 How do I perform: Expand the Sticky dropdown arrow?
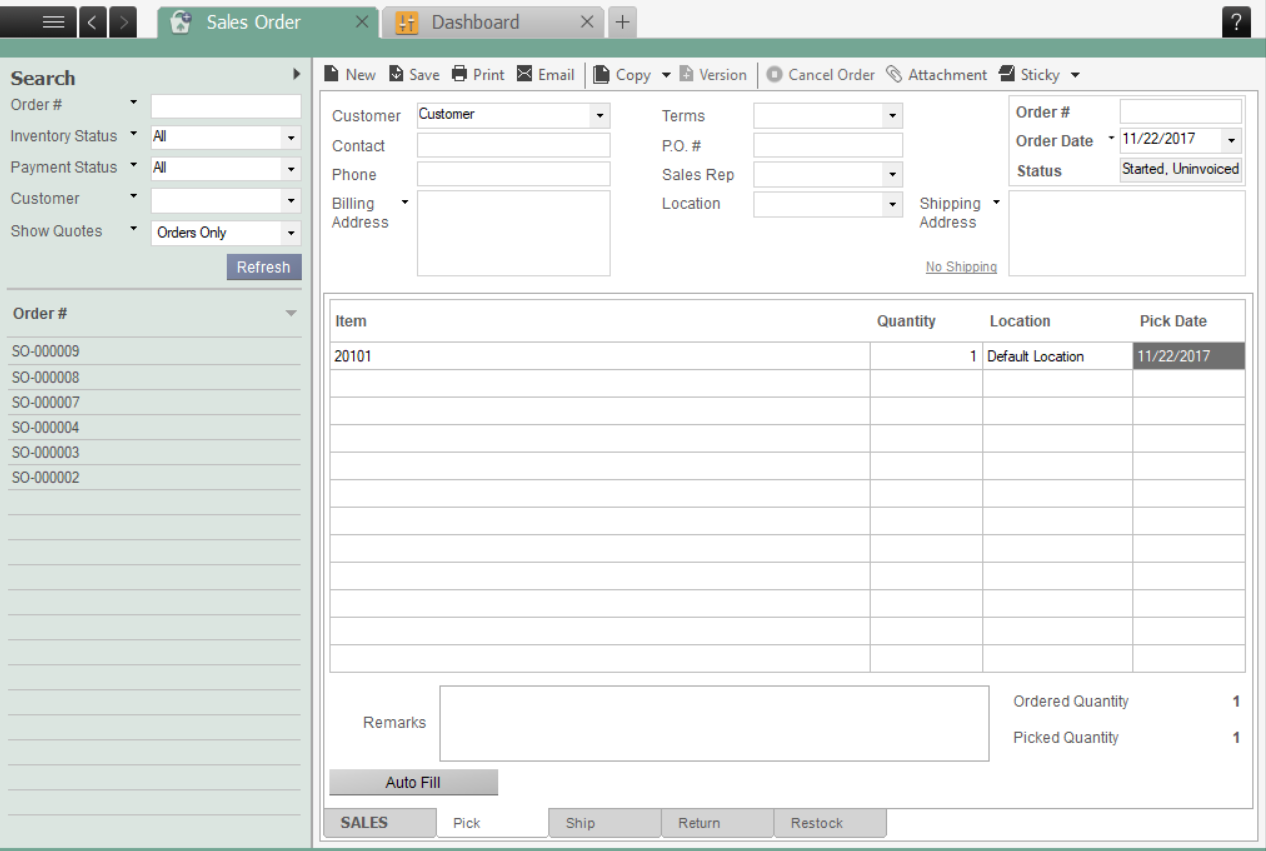[1075, 75]
